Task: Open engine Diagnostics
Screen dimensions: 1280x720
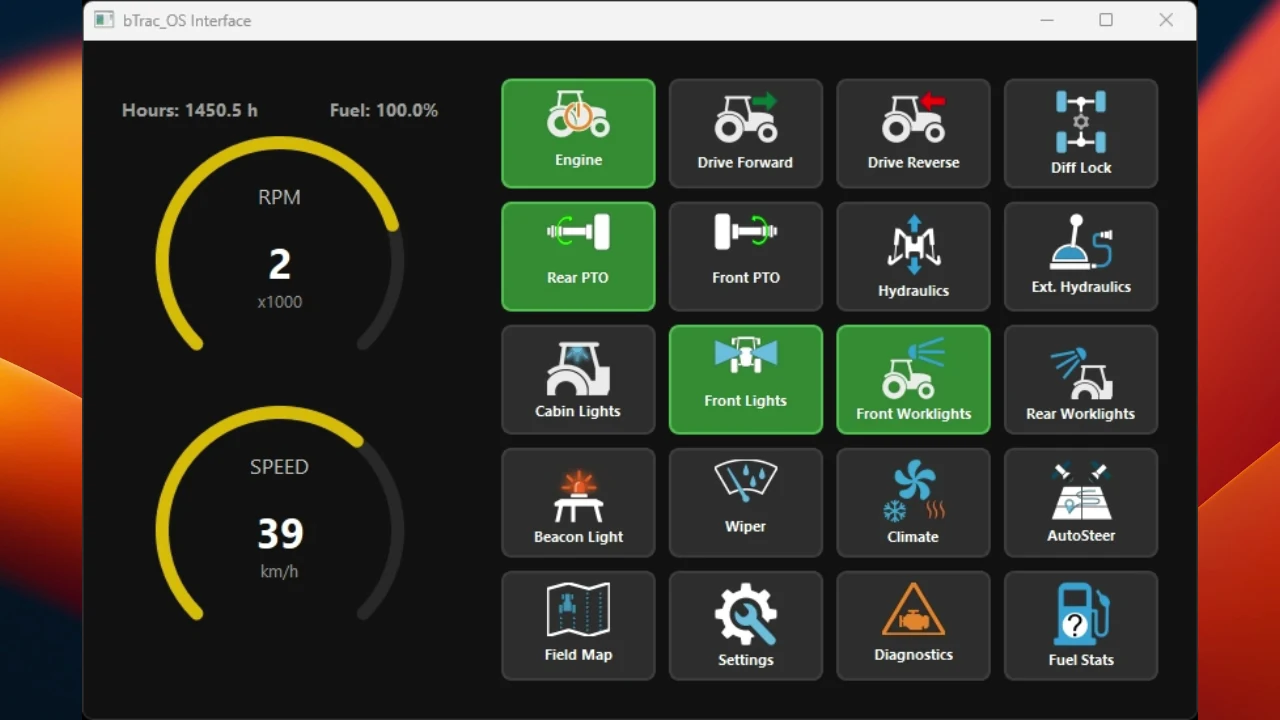Action: coord(913,625)
